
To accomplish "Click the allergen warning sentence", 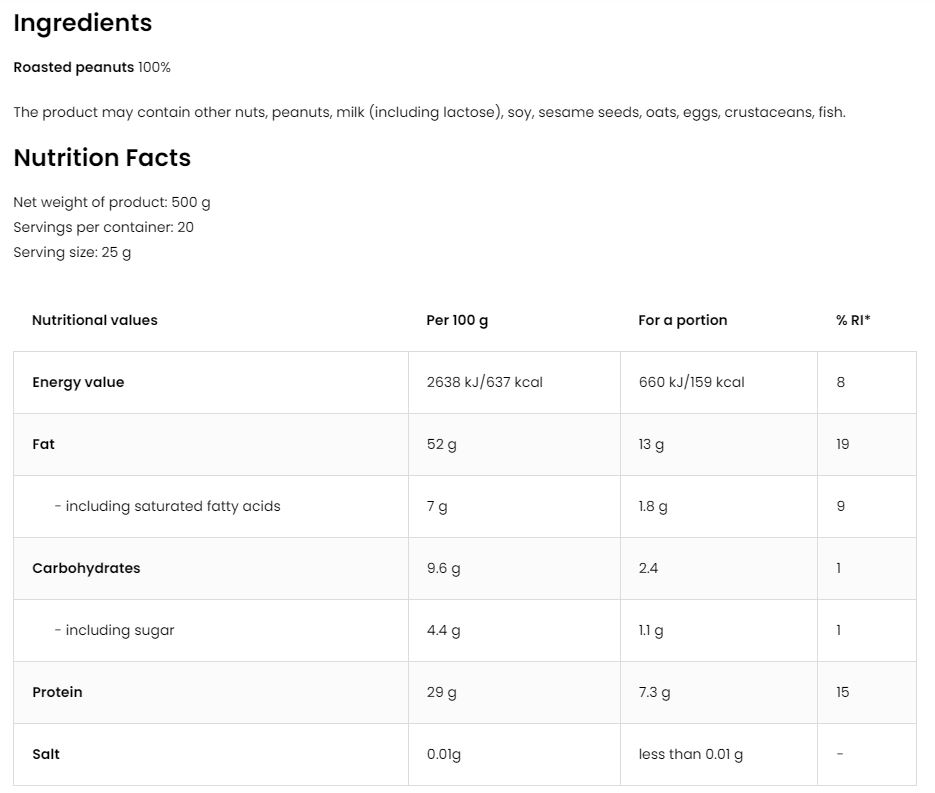I will point(429,112).
